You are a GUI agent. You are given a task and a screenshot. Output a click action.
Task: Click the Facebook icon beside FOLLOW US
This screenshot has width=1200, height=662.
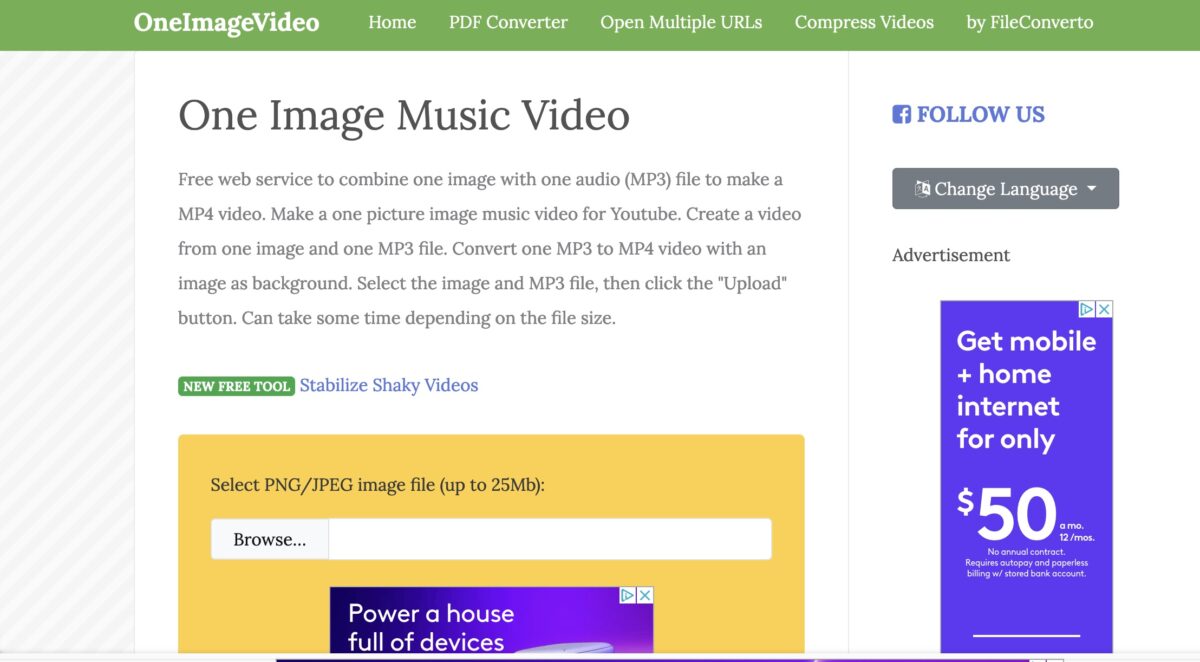tap(901, 115)
